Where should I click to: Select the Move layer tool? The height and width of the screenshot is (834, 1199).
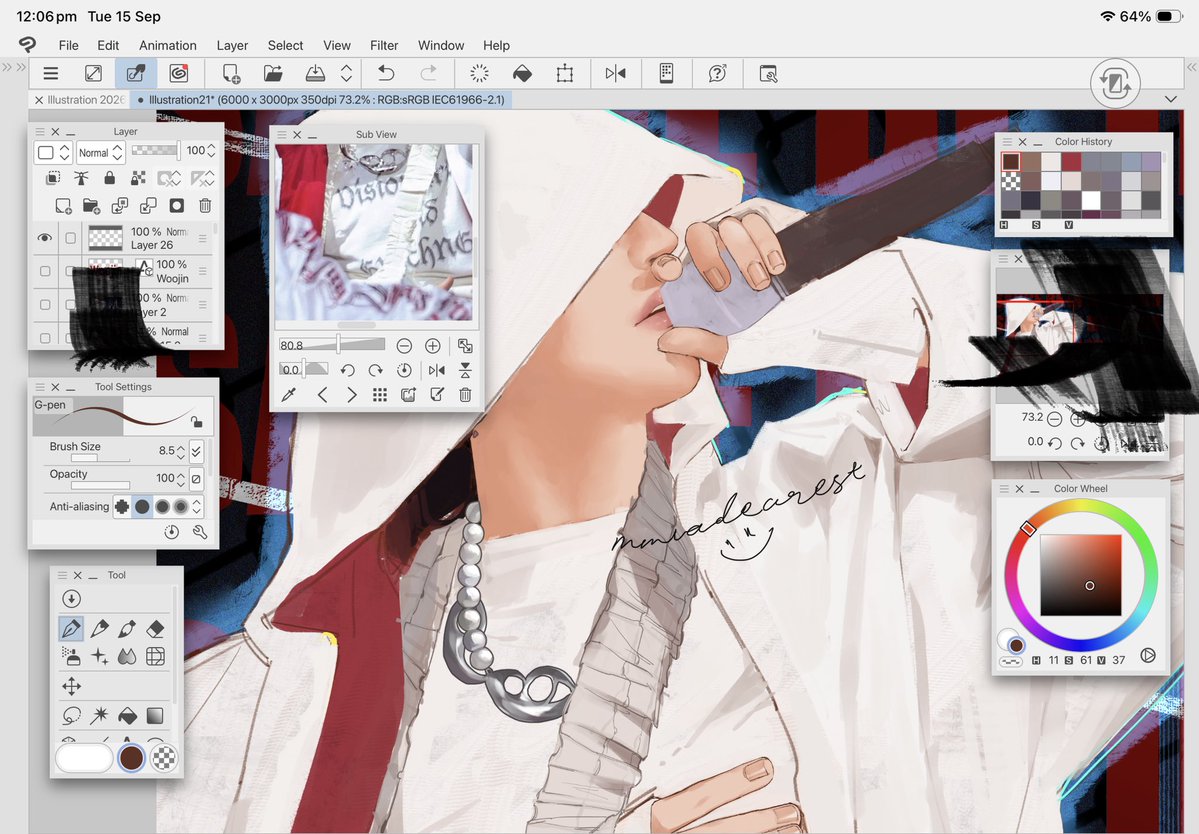tap(71, 686)
